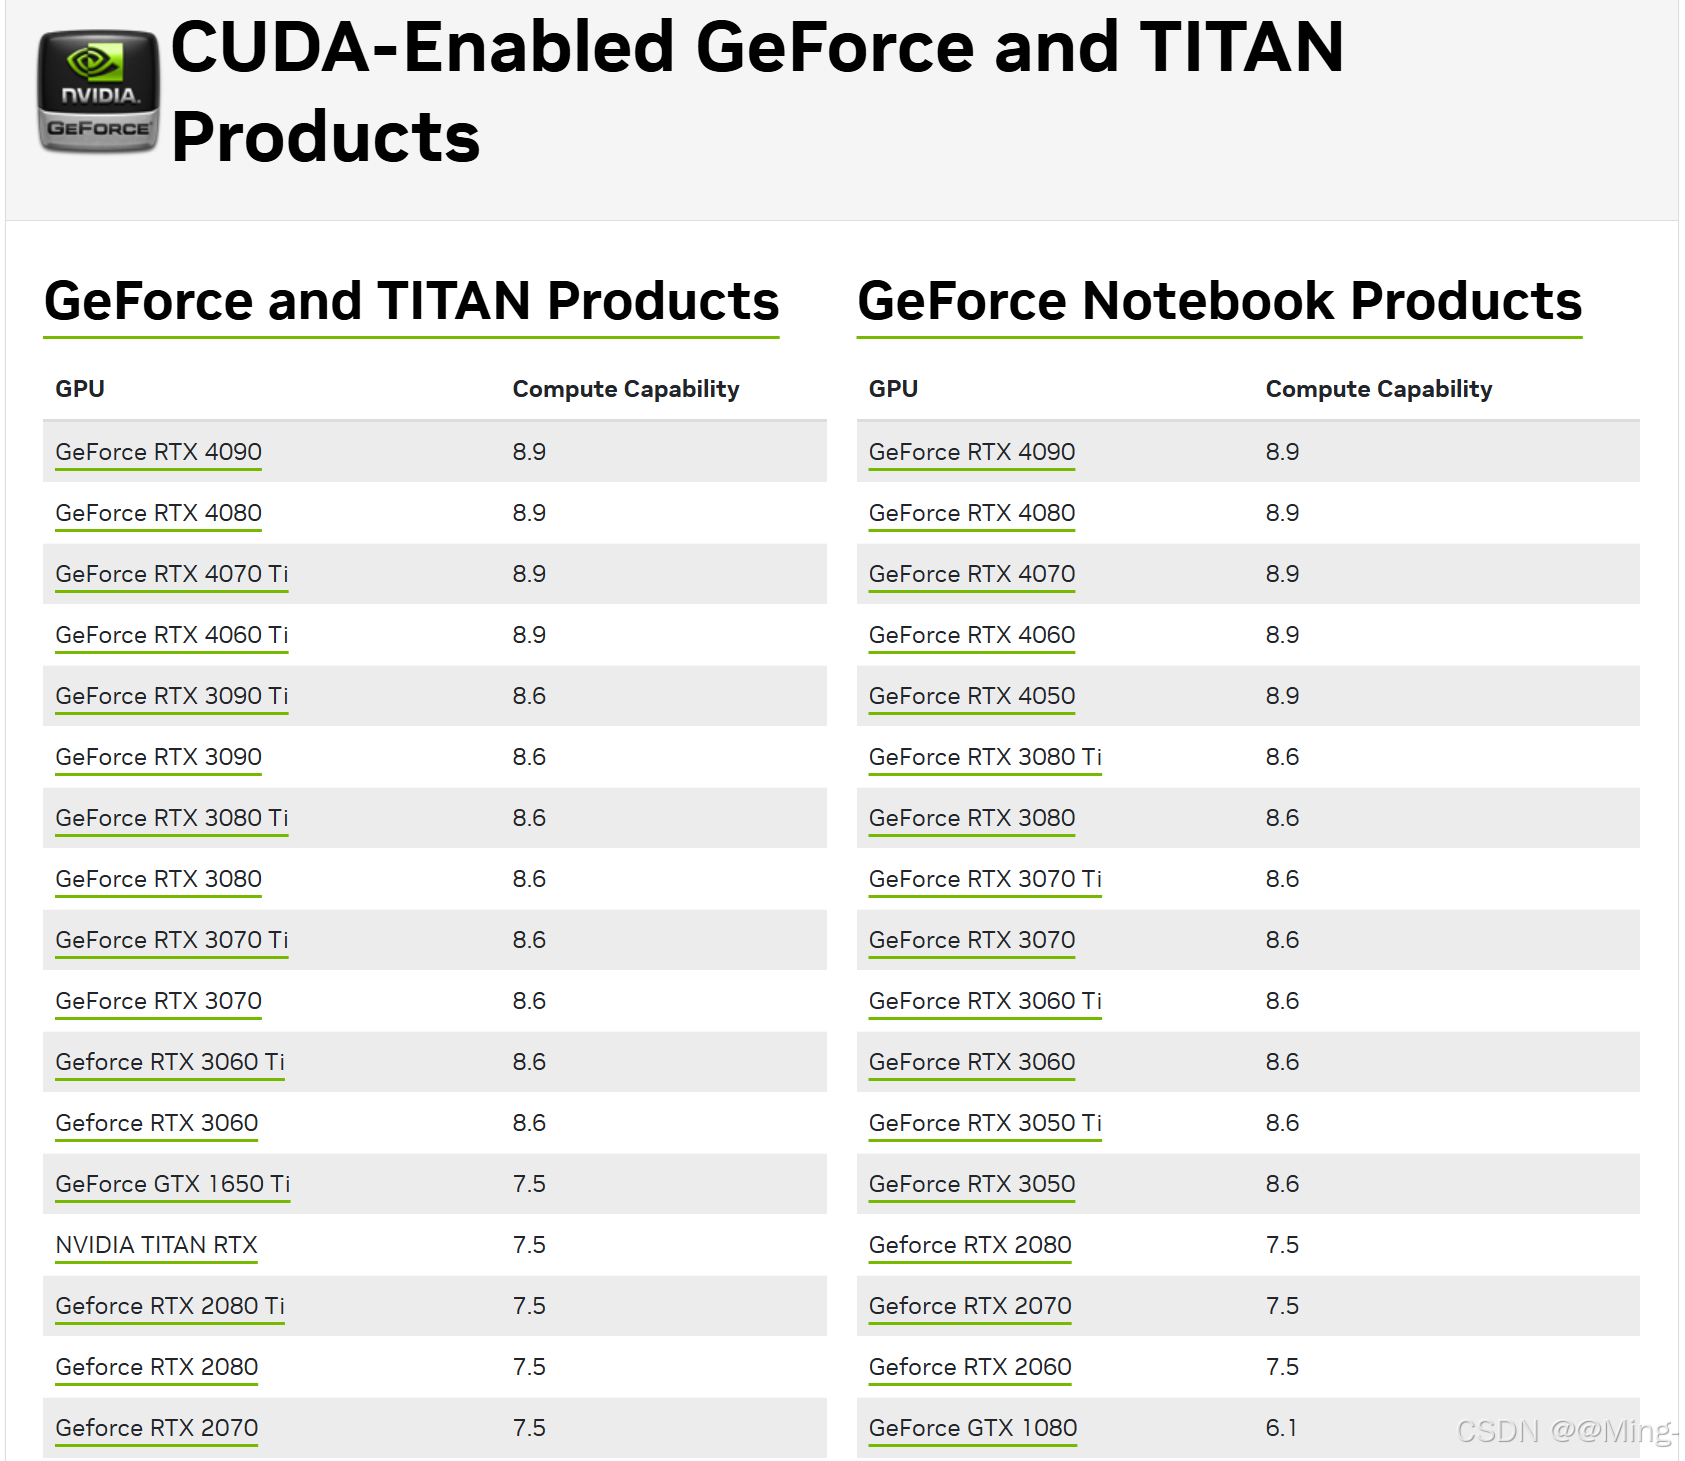Click notebook table Compute Capability header
The height and width of the screenshot is (1461, 1685).
click(x=1379, y=389)
